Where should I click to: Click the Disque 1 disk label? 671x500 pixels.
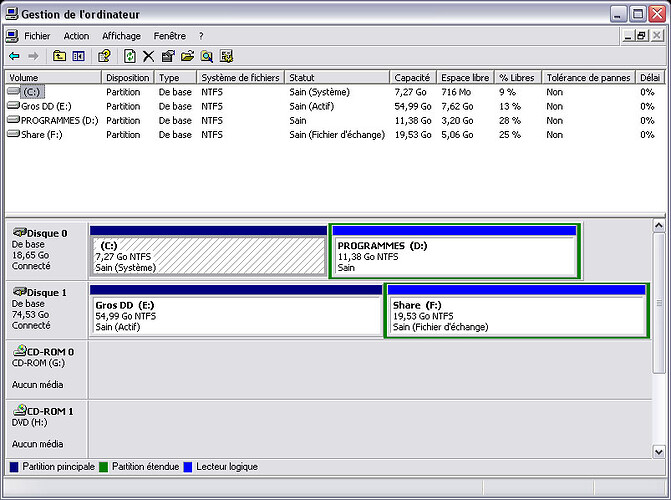coord(46,292)
